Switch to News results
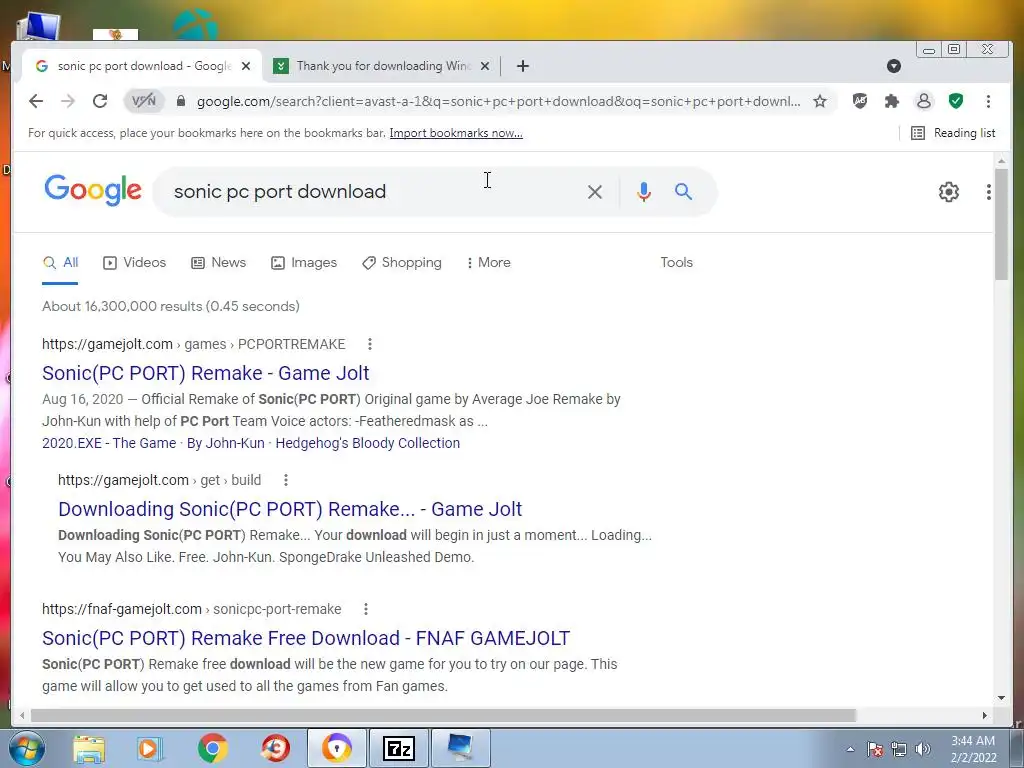1024x768 pixels. pyautogui.click(x=218, y=263)
